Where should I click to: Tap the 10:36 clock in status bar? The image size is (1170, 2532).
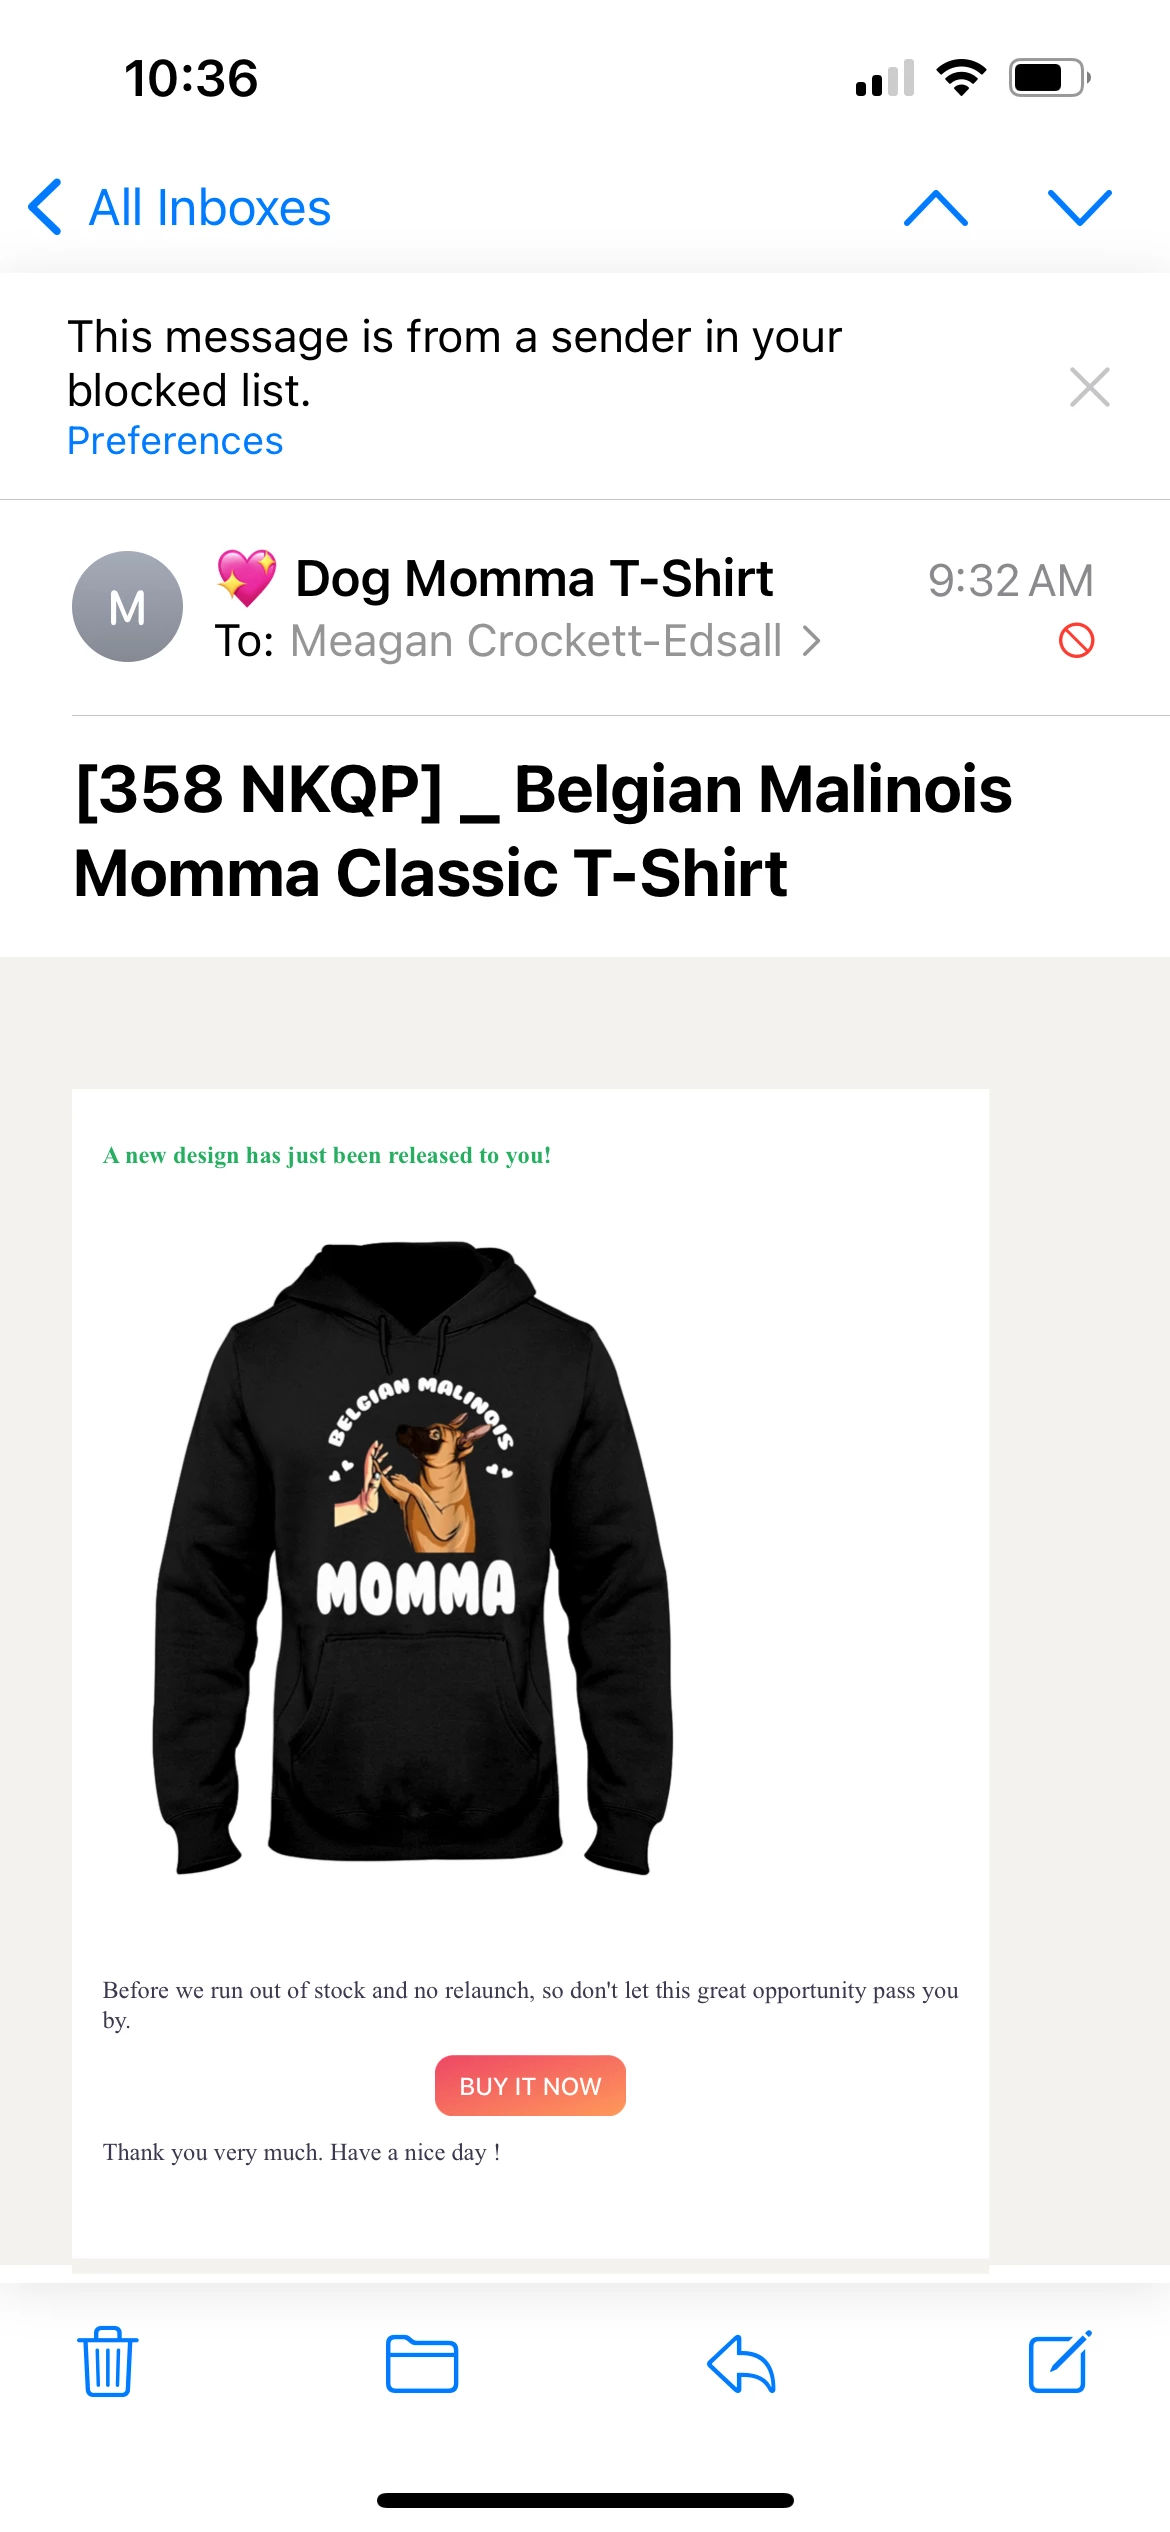(x=191, y=78)
